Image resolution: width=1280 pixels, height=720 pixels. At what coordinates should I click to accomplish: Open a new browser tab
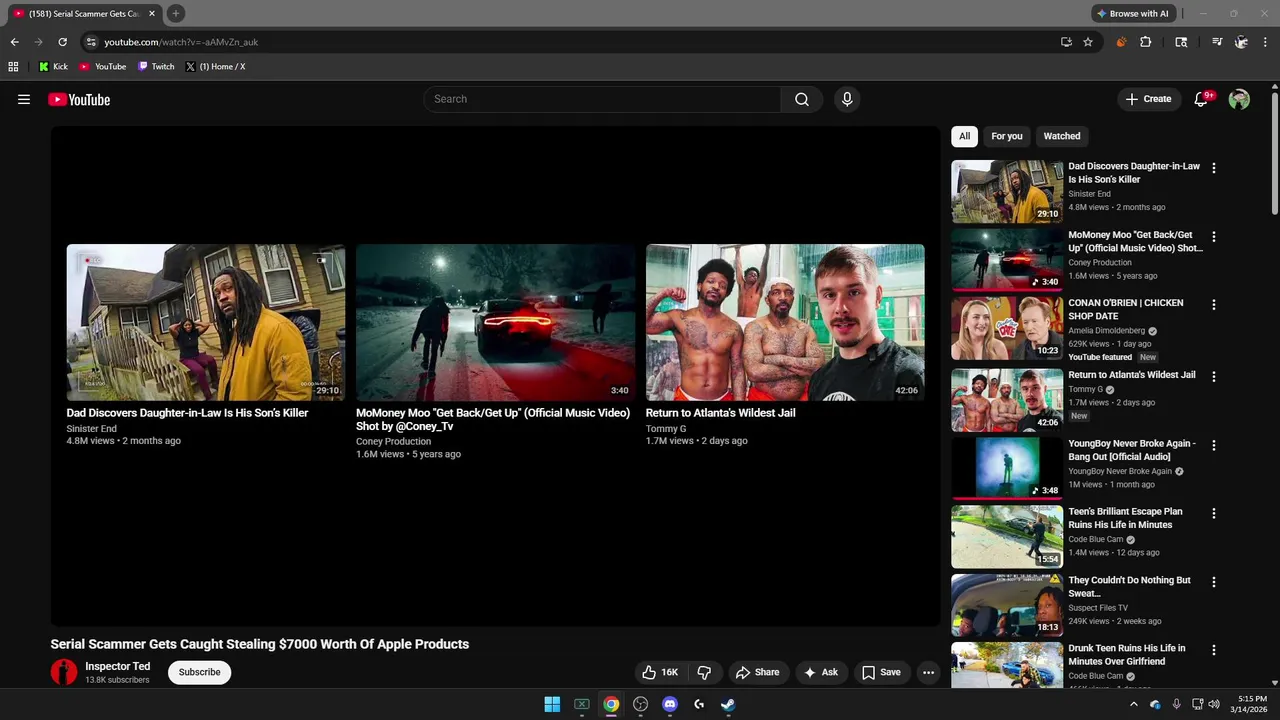tap(175, 13)
